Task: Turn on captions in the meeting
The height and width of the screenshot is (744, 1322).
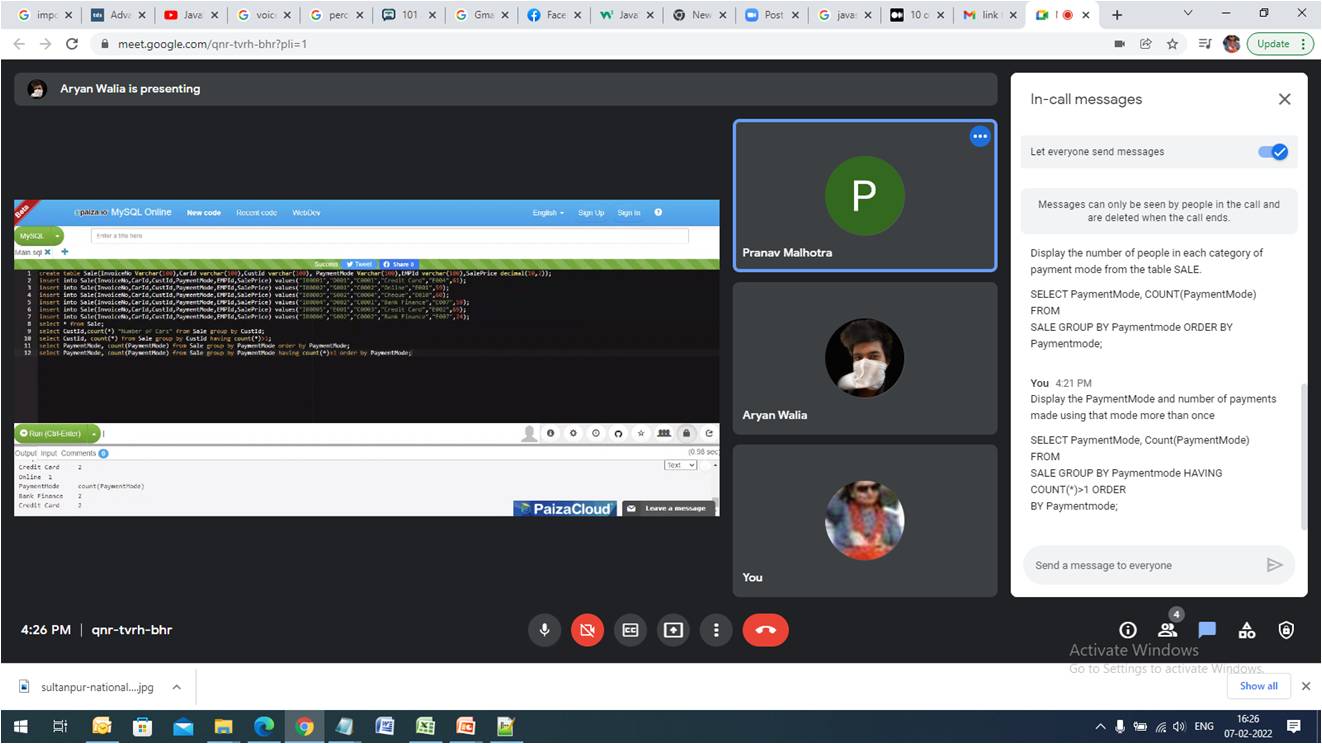Action: click(631, 630)
